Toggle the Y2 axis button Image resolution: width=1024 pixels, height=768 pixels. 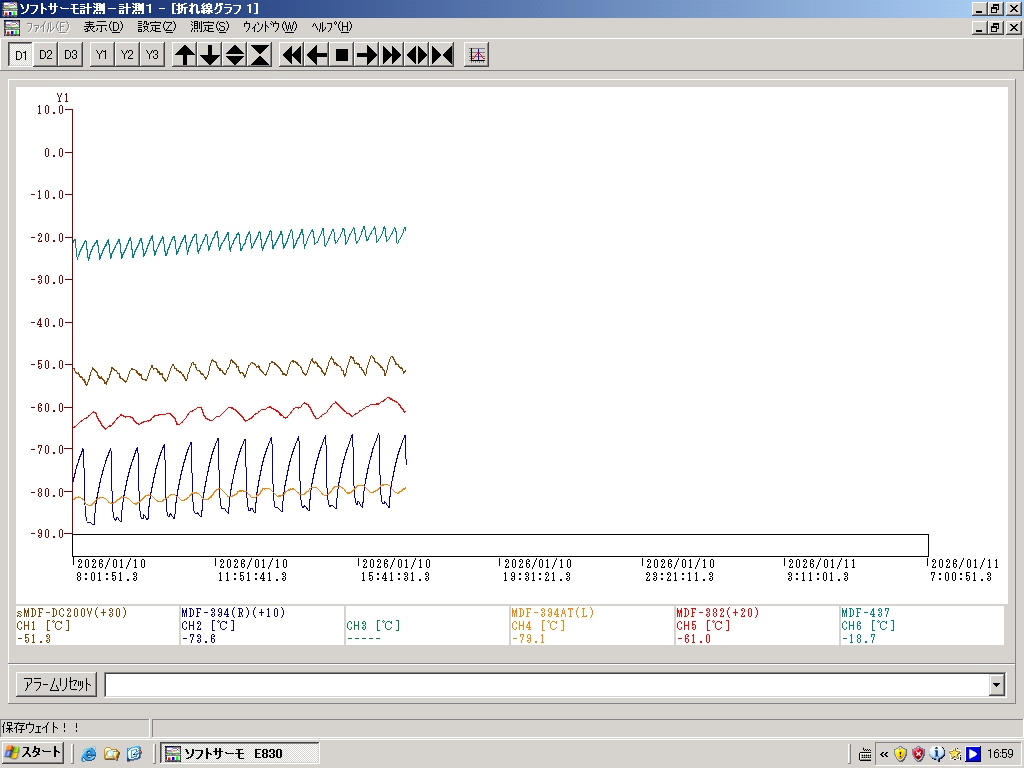(127, 55)
